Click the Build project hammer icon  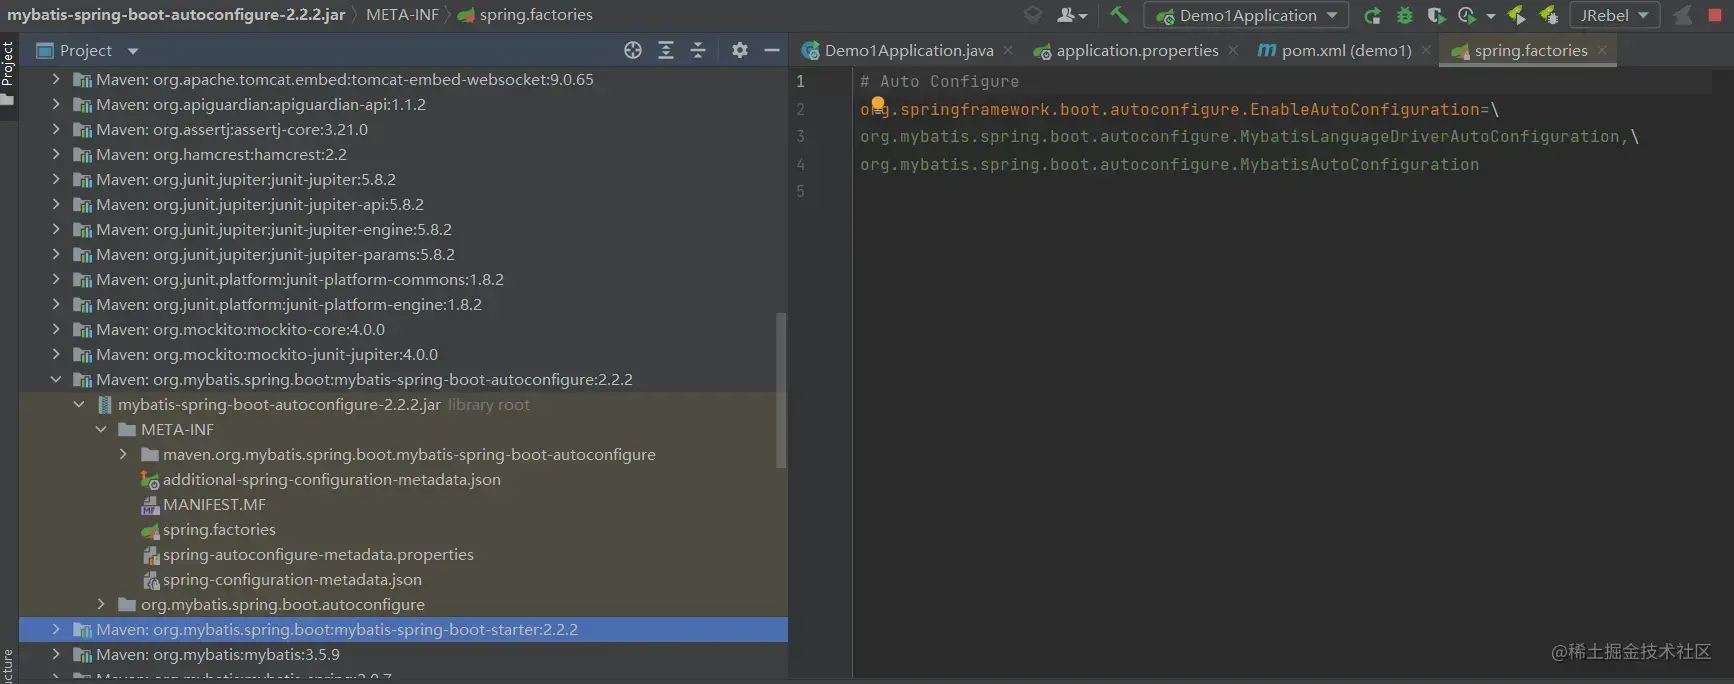(1119, 15)
